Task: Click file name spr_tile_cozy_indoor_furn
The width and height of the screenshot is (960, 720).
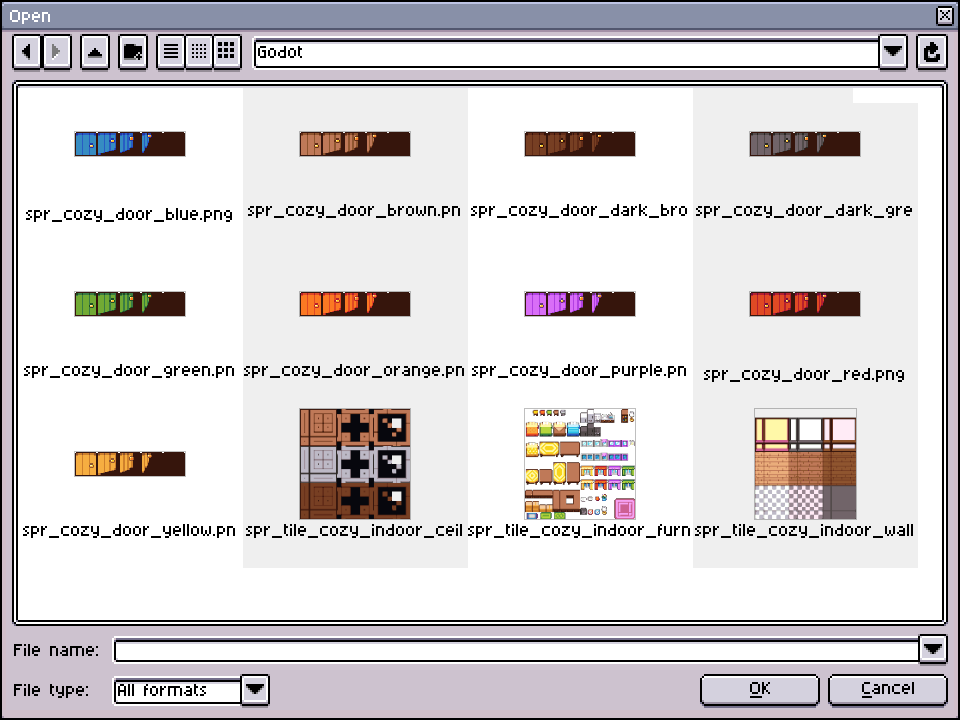Action: pos(579,530)
